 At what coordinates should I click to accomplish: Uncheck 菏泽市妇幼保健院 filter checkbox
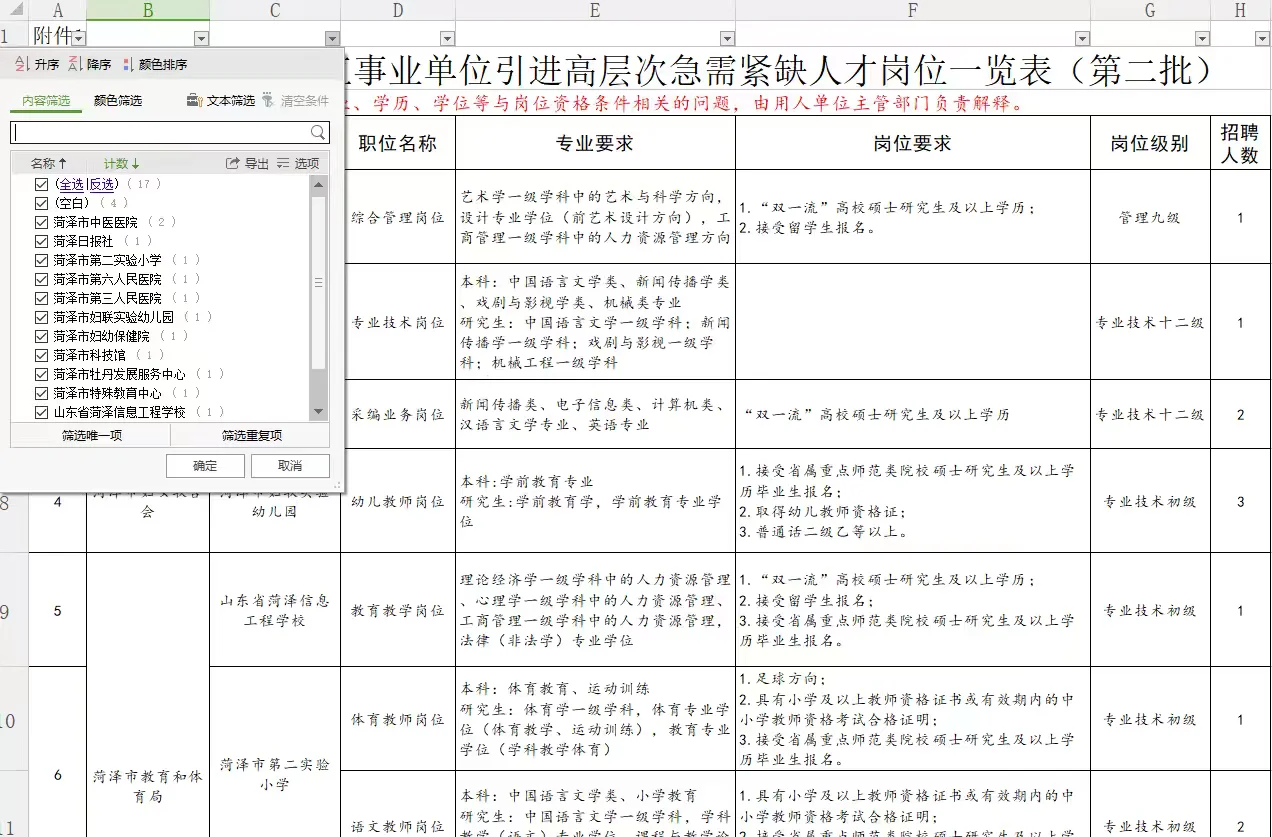click(x=41, y=336)
